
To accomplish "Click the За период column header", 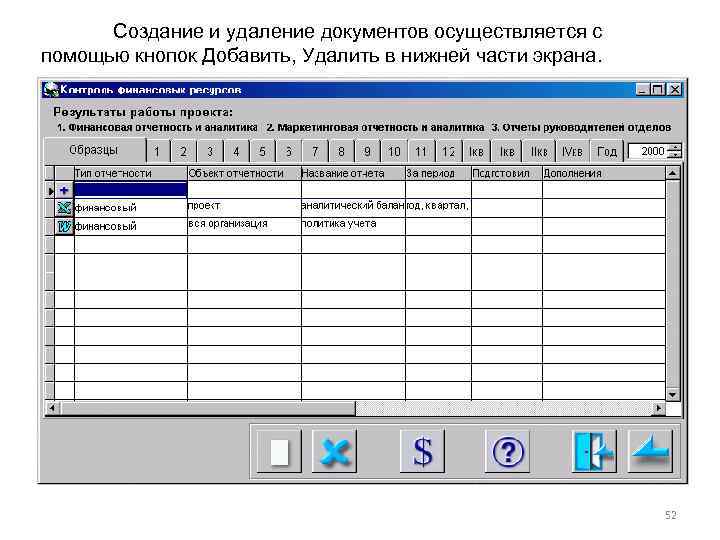I will coord(439,174).
